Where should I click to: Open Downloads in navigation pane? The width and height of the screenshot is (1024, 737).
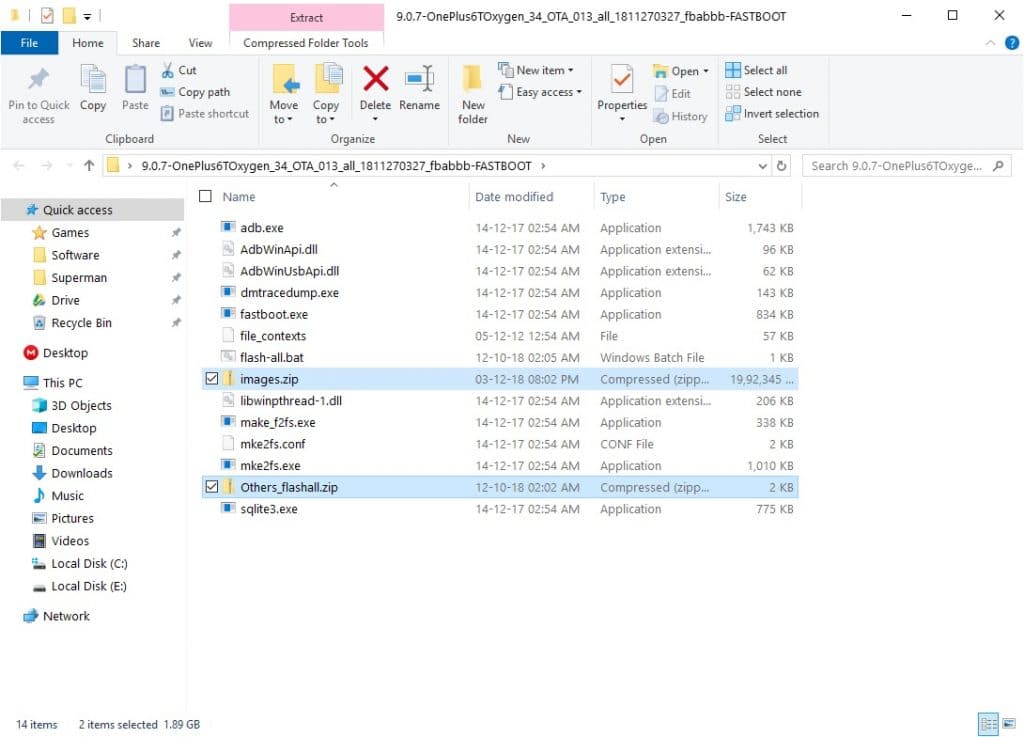82,473
